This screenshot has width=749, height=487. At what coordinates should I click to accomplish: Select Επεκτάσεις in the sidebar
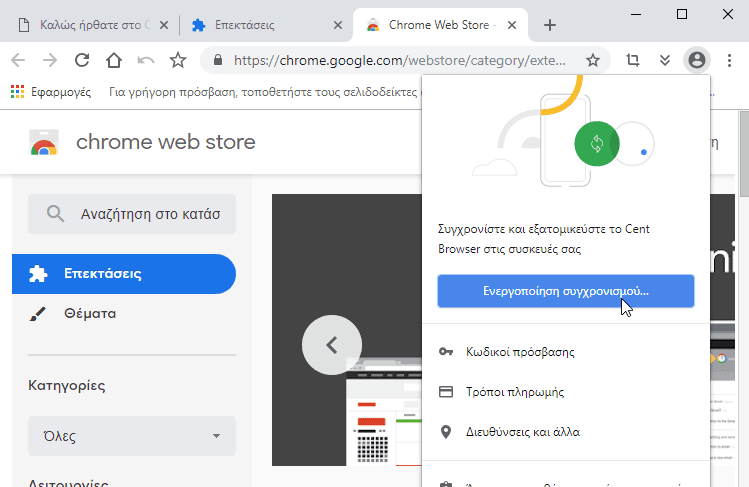(x=124, y=274)
